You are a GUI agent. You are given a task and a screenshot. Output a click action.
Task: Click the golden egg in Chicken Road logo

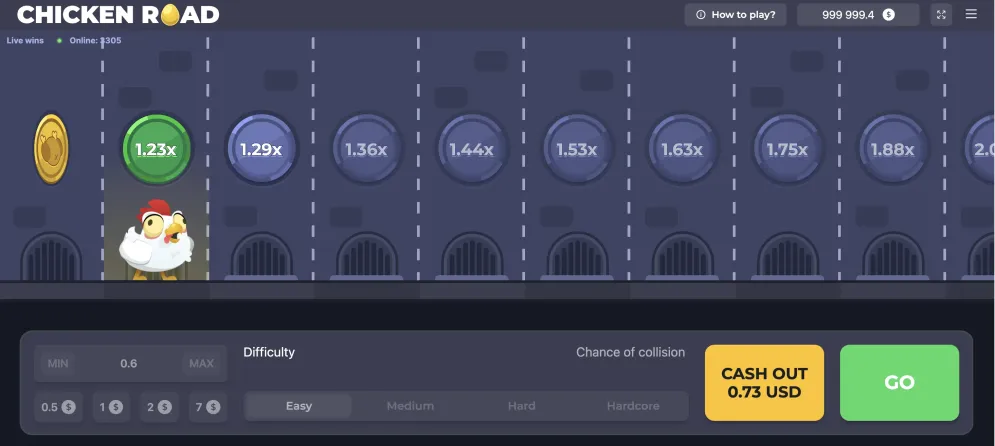pyautogui.click(x=169, y=14)
